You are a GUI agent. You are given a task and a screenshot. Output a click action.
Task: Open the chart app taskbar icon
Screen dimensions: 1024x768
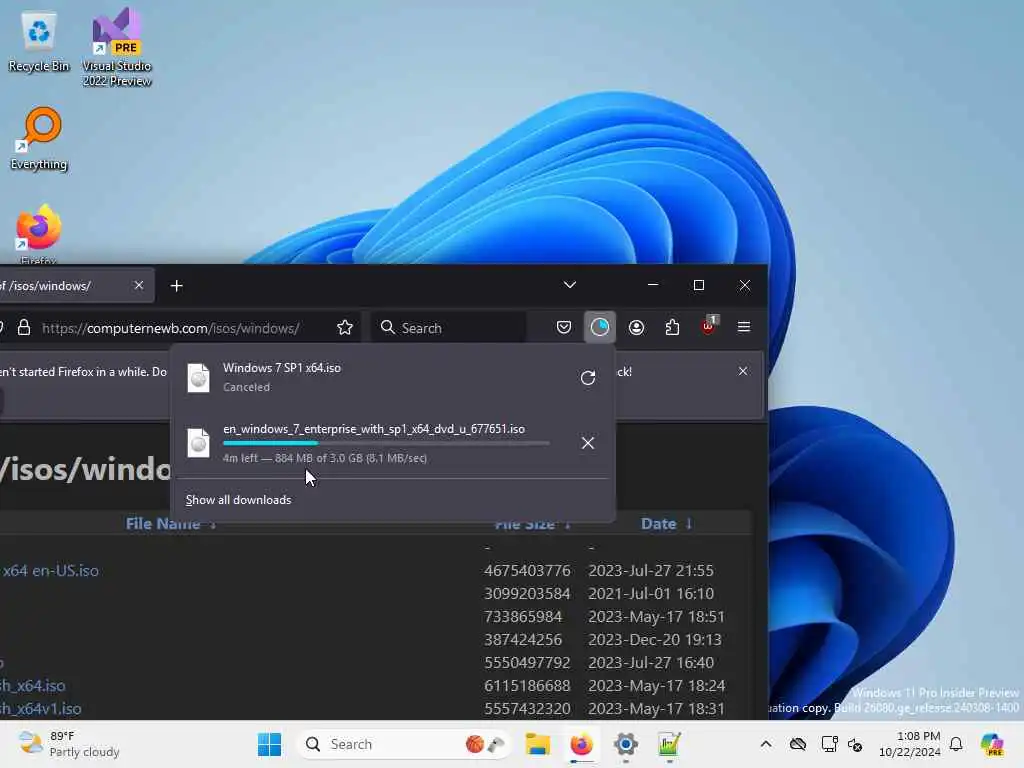[669, 744]
